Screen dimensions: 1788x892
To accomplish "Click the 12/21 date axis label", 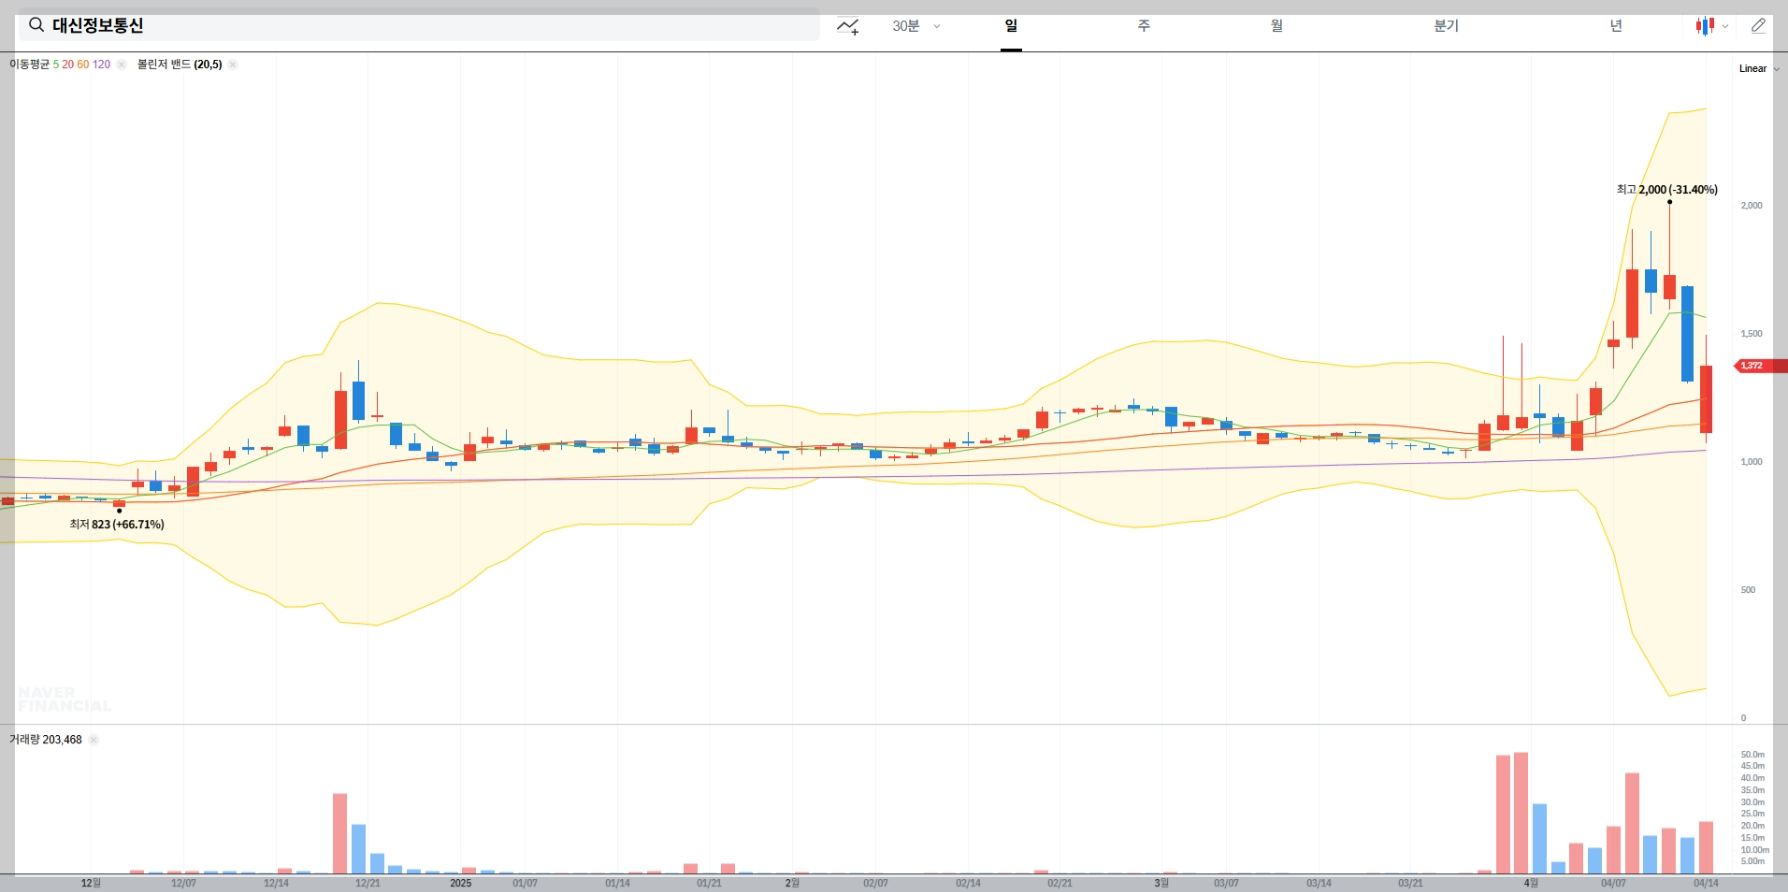I will (x=368, y=884).
